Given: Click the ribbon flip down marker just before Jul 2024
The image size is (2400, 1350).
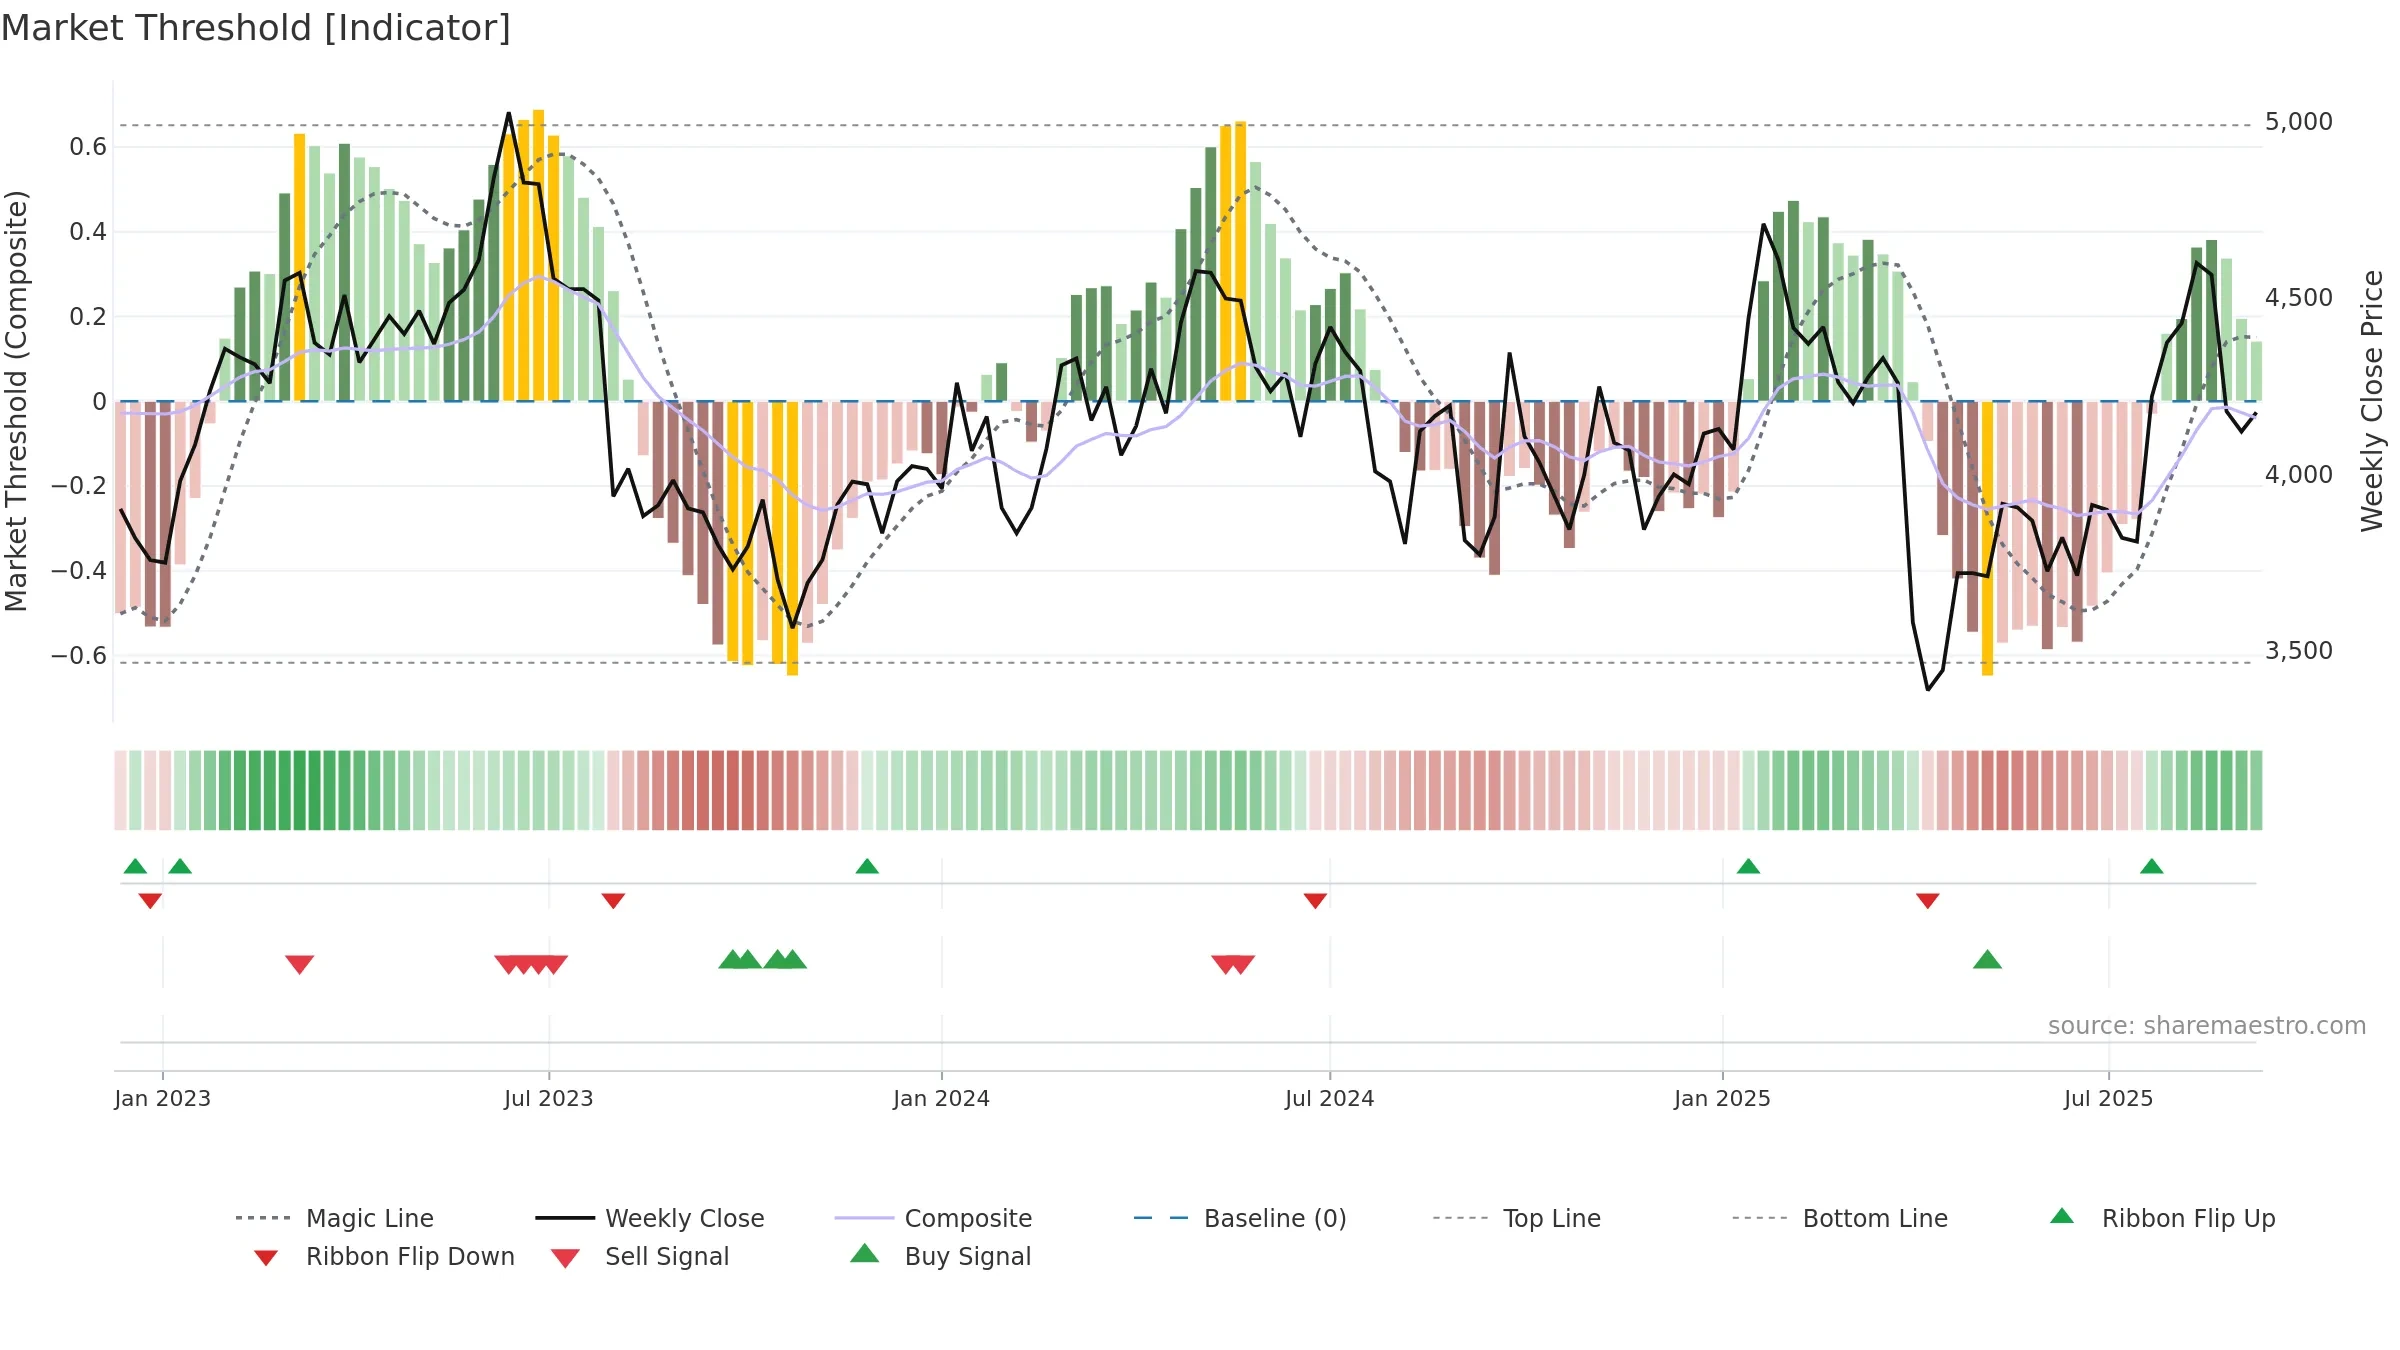Looking at the screenshot, I should point(1315,901).
